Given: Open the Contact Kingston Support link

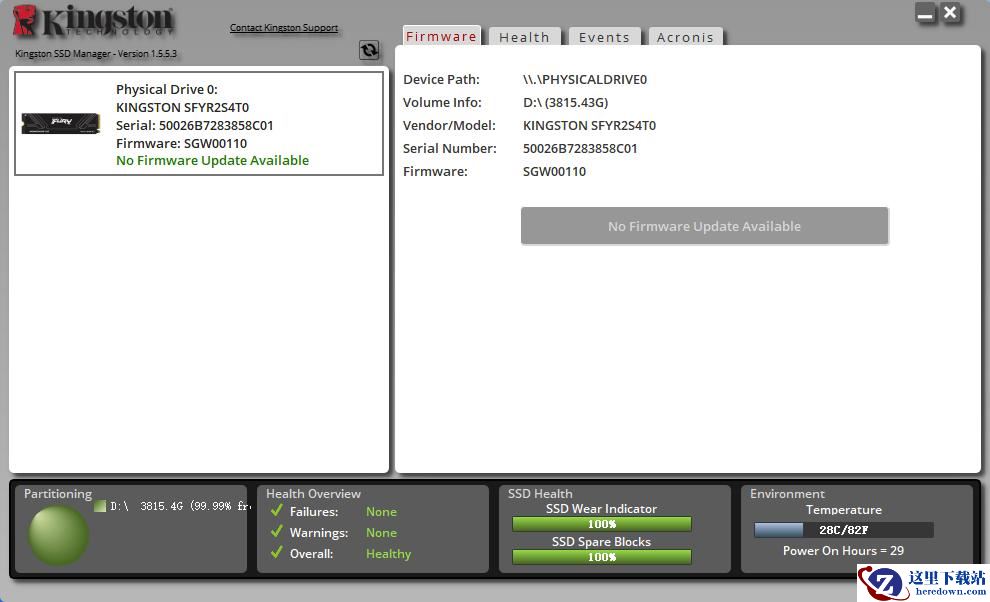Looking at the screenshot, I should (x=283, y=28).
